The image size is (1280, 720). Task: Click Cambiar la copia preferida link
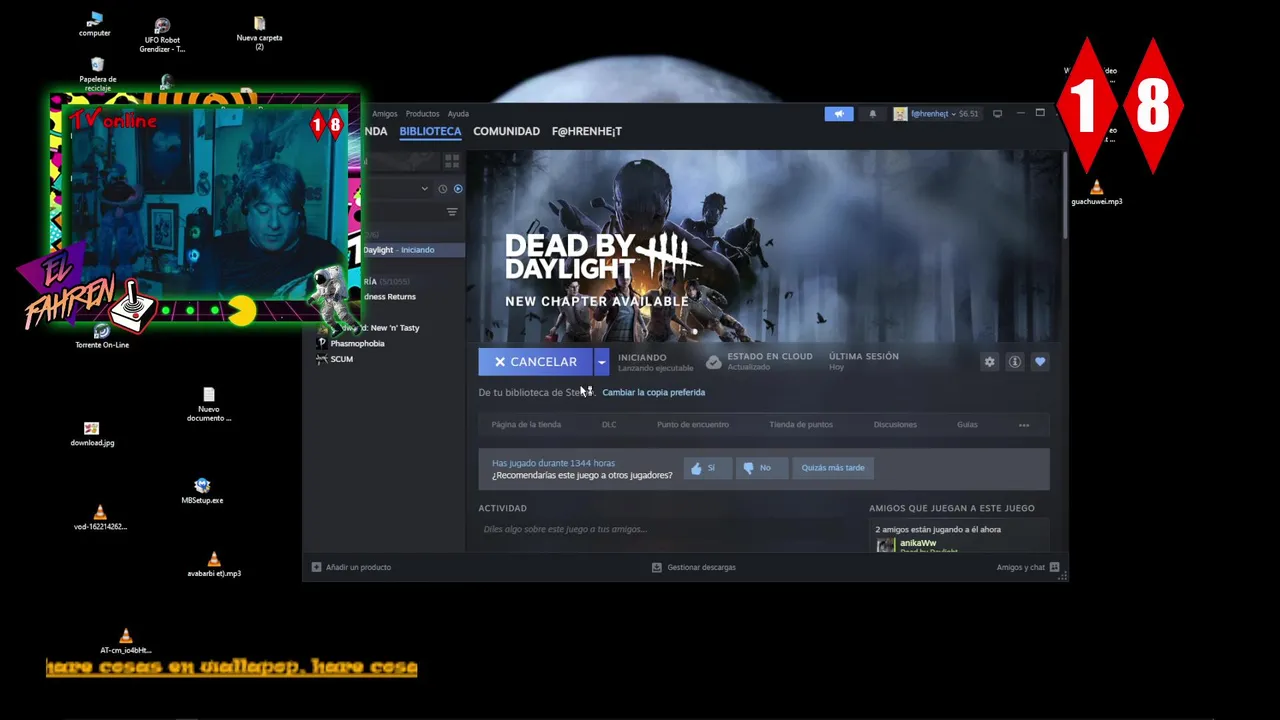coord(653,392)
